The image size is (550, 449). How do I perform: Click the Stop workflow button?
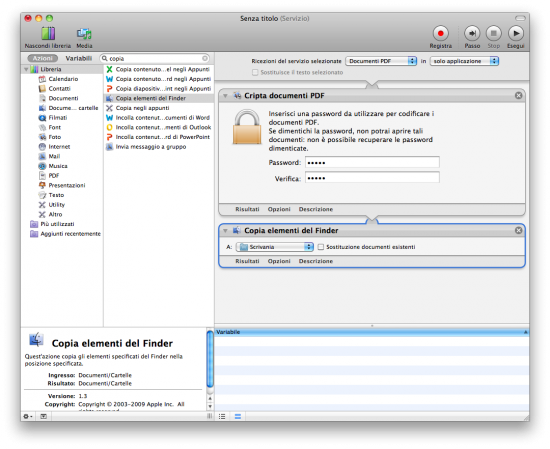494,33
